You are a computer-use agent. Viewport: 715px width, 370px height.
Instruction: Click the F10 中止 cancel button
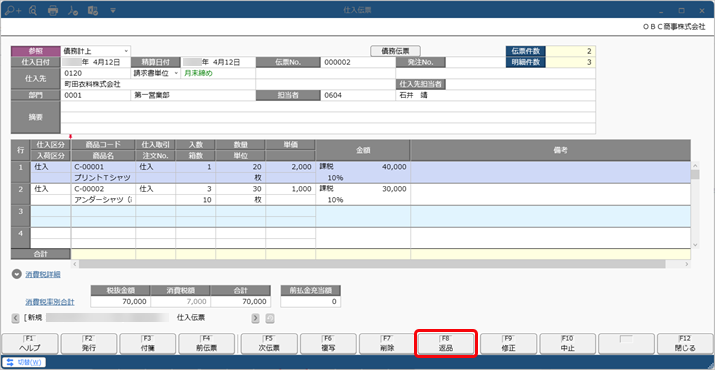pyautogui.click(x=568, y=344)
